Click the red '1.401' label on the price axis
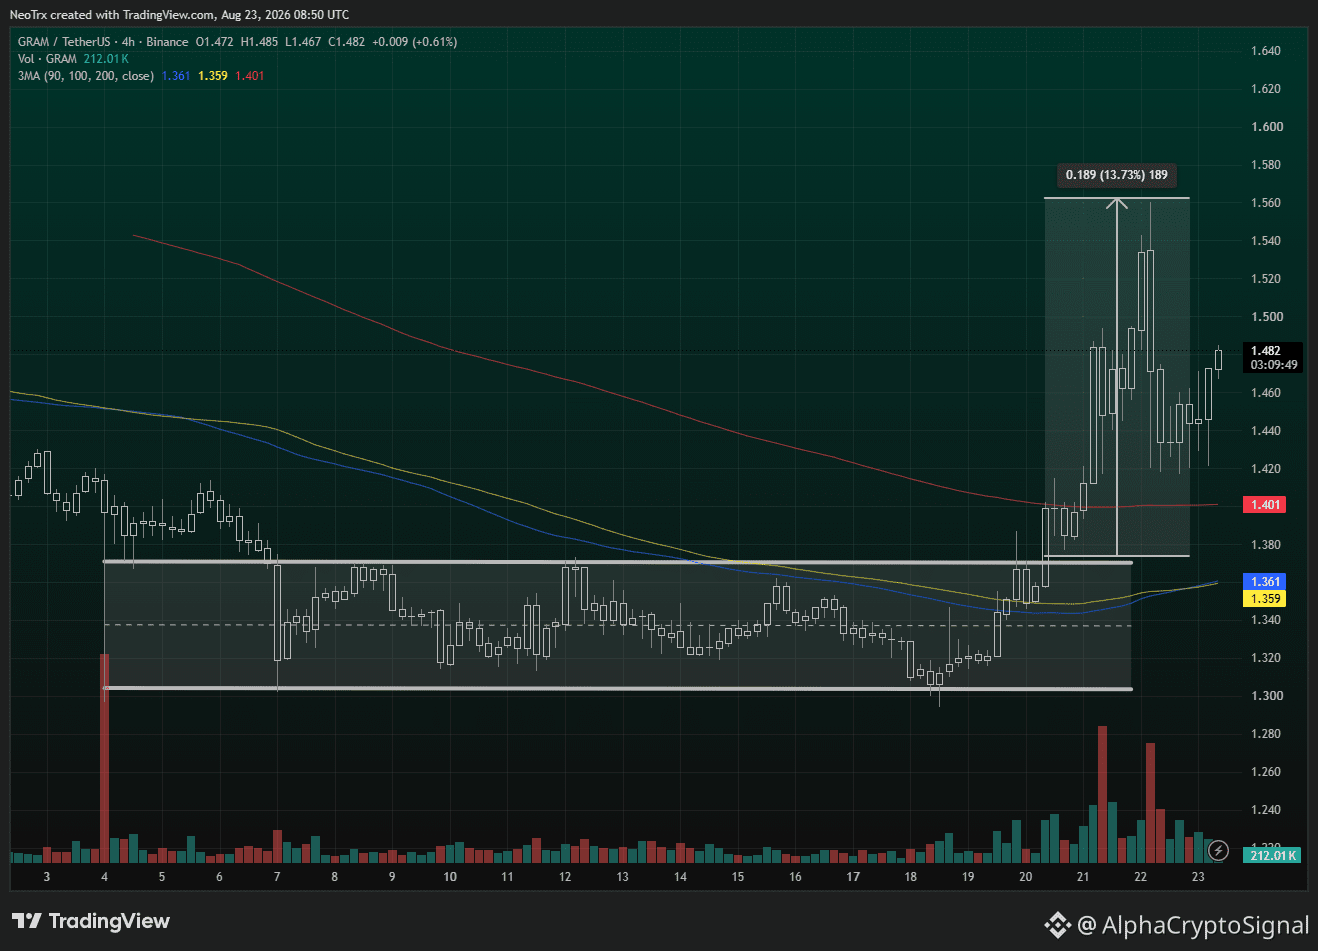 pyautogui.click(x=1265, y=505)
